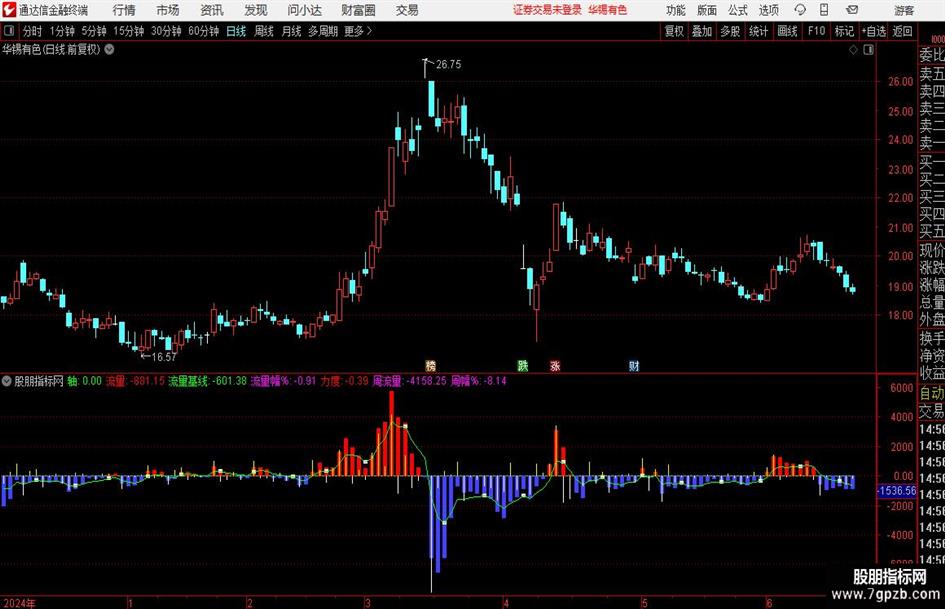
Task: Select the 日线 daily period
Action: tap(236, 31)
